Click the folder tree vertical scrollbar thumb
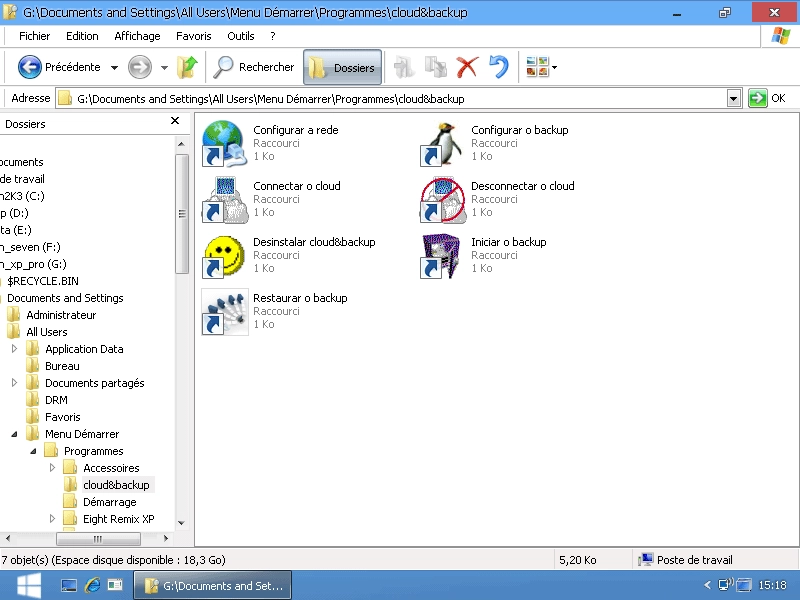Viewport: 800px width, 600px height. point(182,214)
